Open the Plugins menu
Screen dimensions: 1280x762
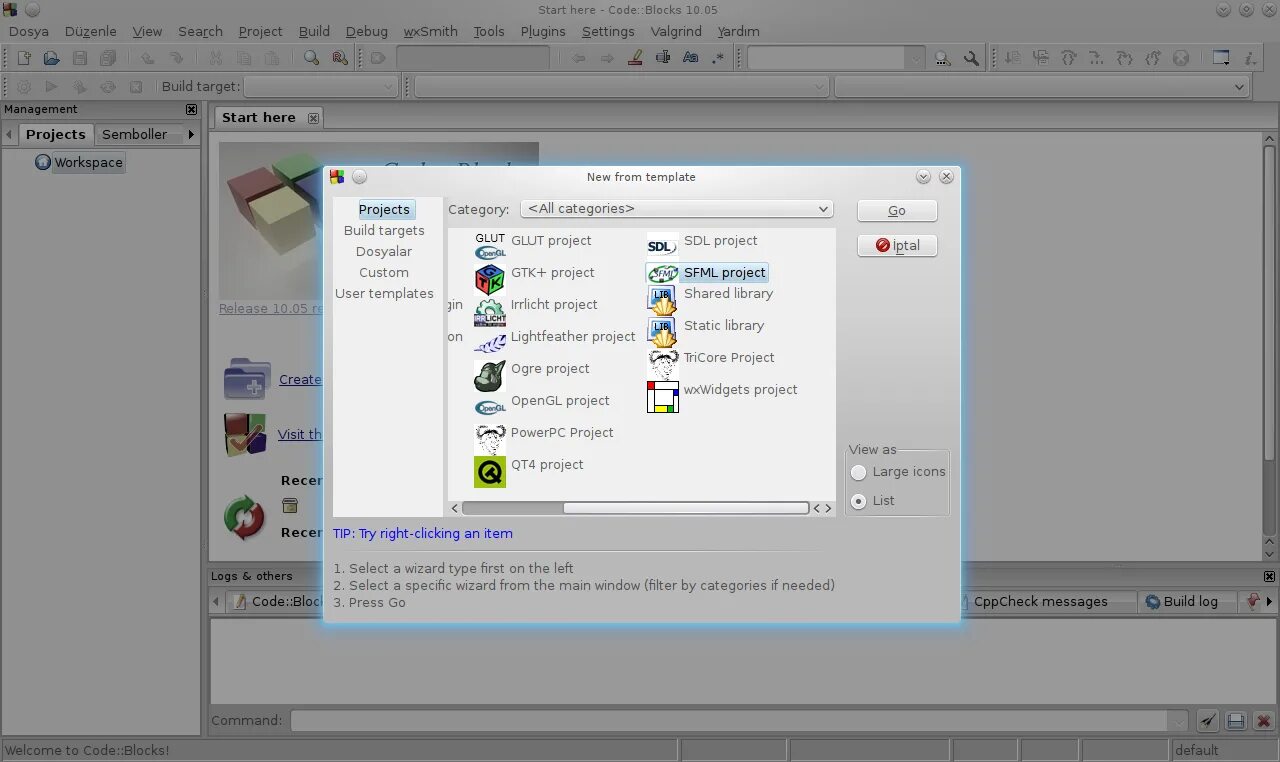[543, 31]
